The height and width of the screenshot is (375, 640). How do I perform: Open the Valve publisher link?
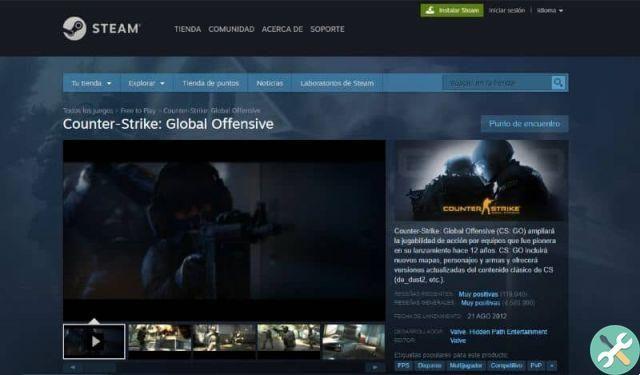pyautogui.click(x=458, y=340)
